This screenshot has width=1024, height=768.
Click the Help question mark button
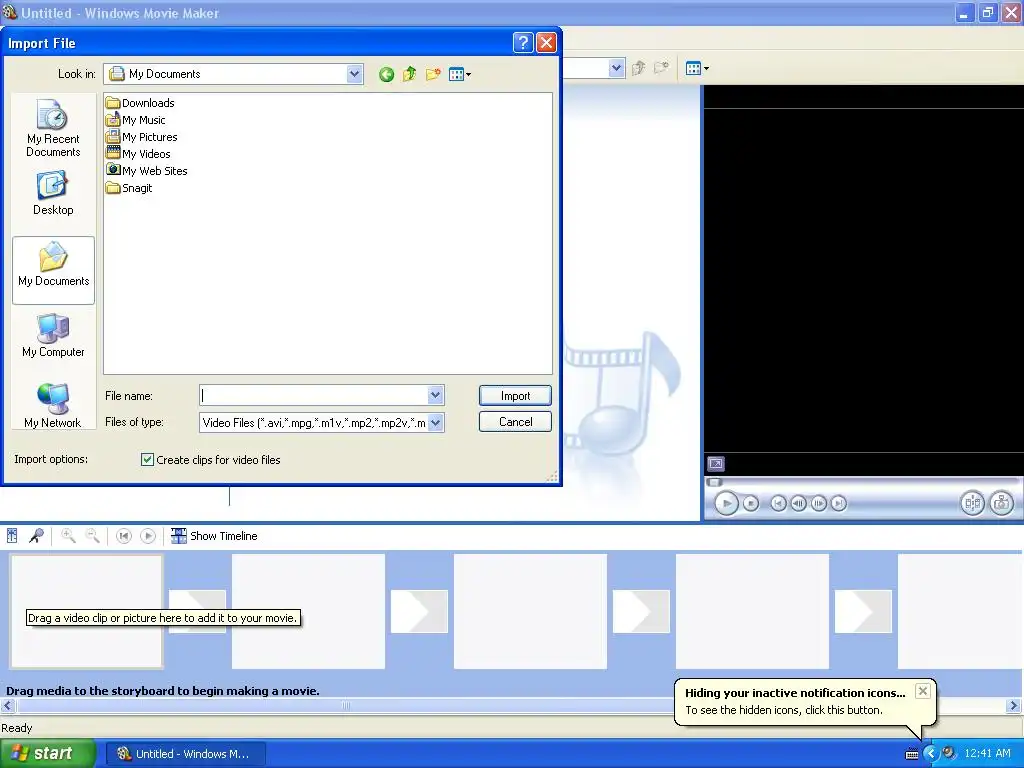(x=522, y=42)
